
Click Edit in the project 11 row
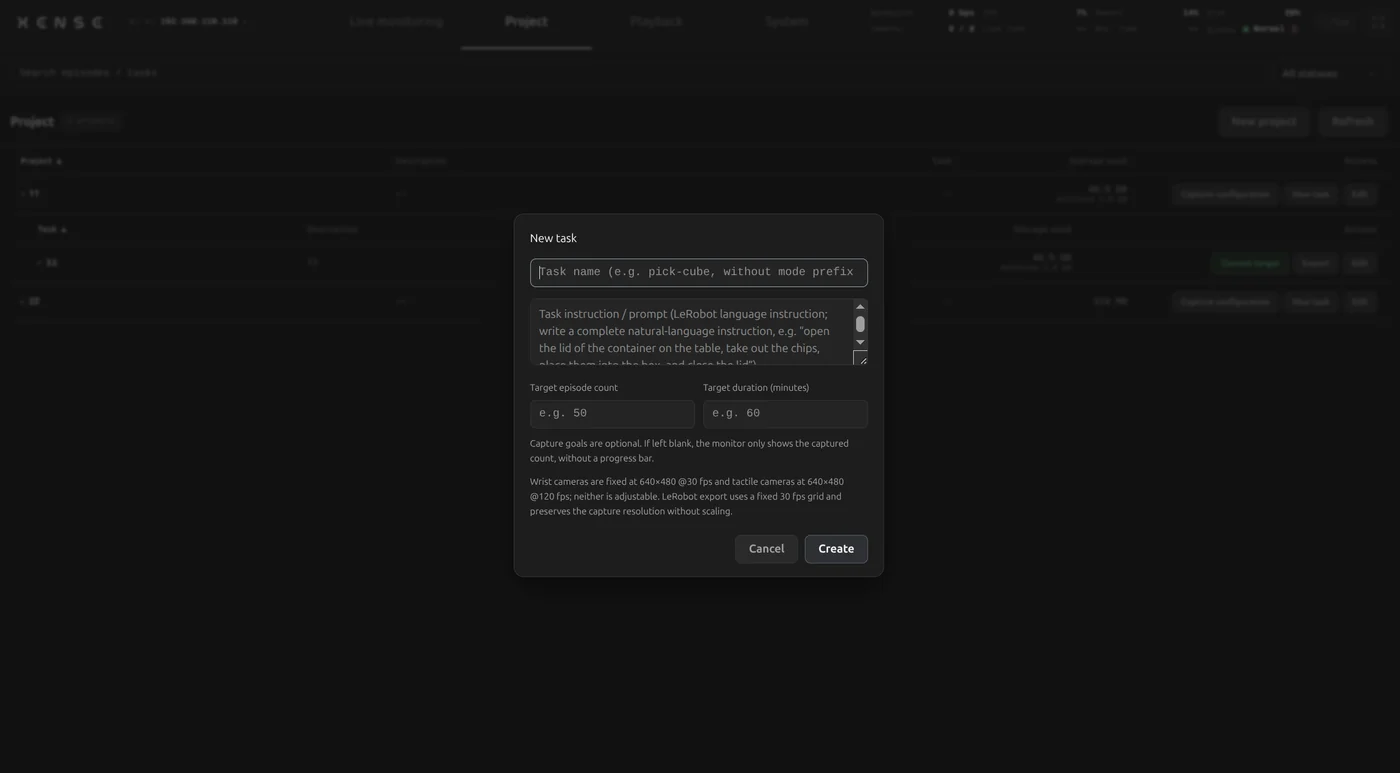click(1359, 194)
